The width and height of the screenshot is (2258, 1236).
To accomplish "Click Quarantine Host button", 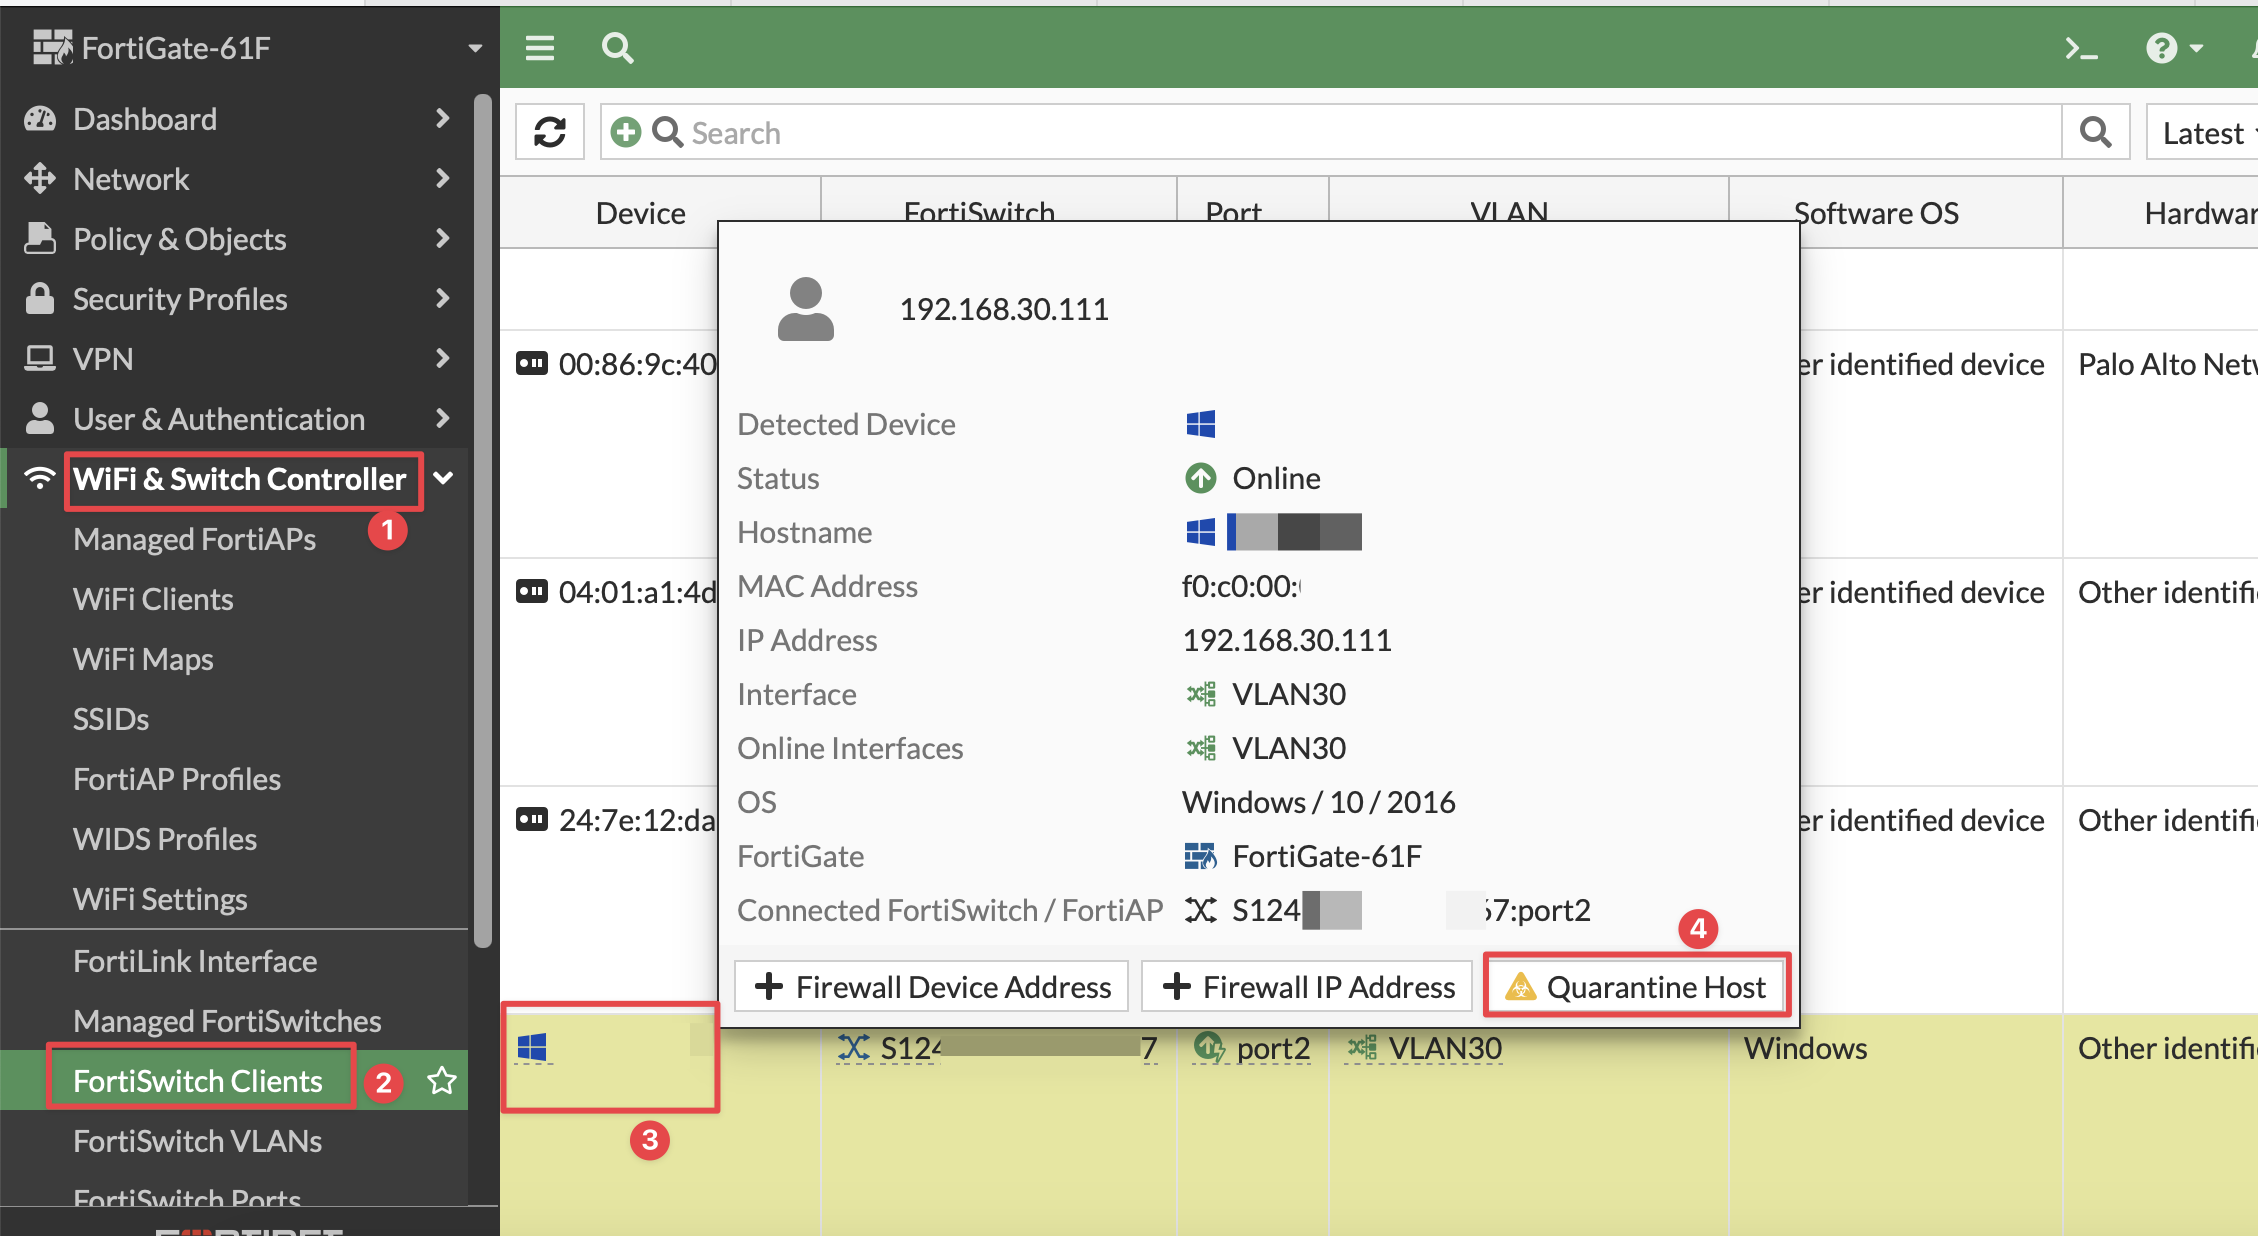I will [1637, 987].
